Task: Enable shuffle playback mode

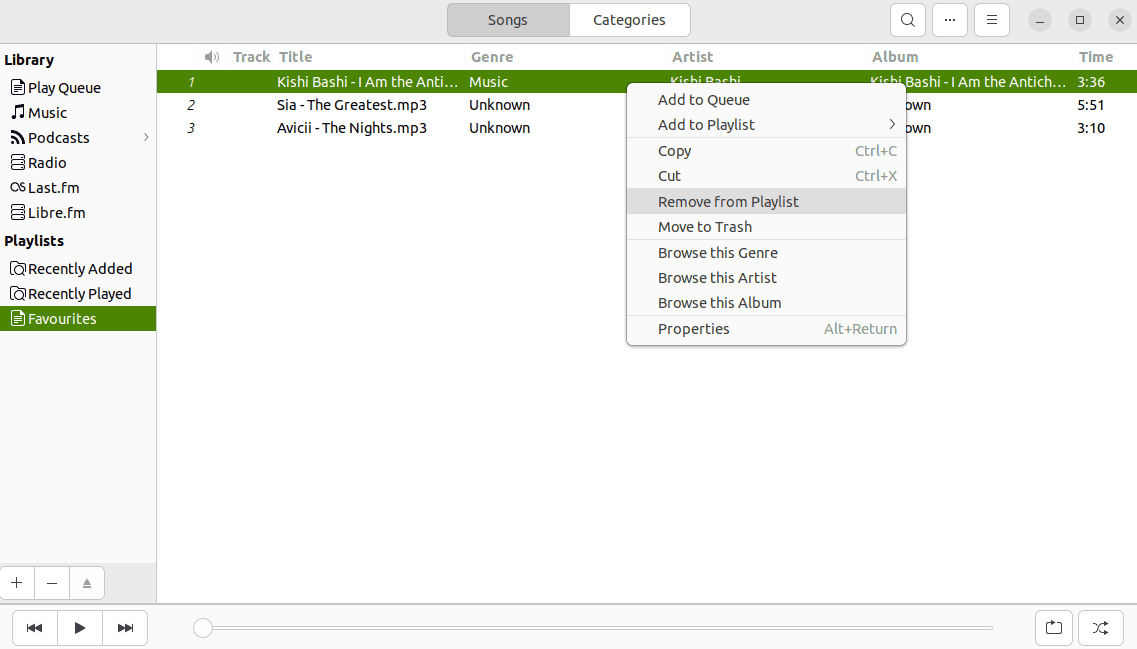Action: (x=1100, y=628)
